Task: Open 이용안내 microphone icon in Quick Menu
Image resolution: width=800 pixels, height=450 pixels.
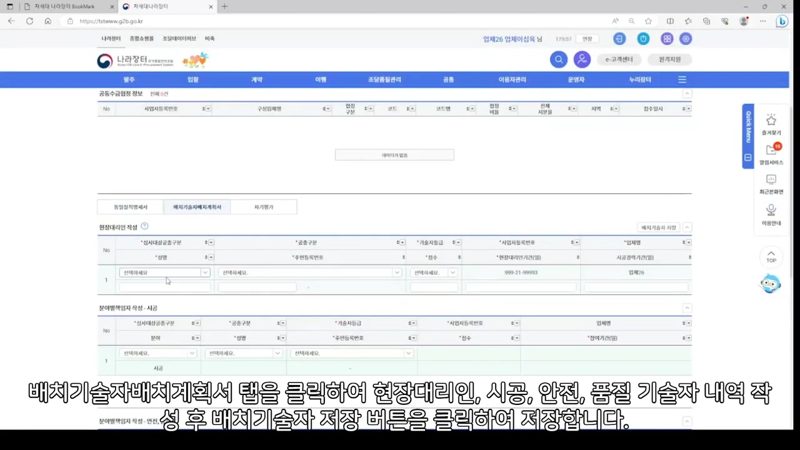Action: [x=771, y=215]
